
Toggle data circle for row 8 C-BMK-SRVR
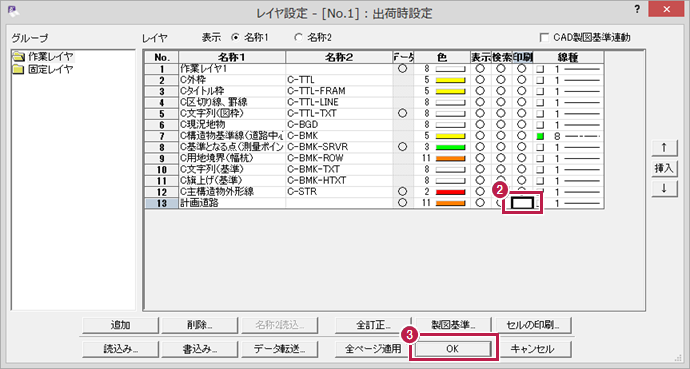402,147
